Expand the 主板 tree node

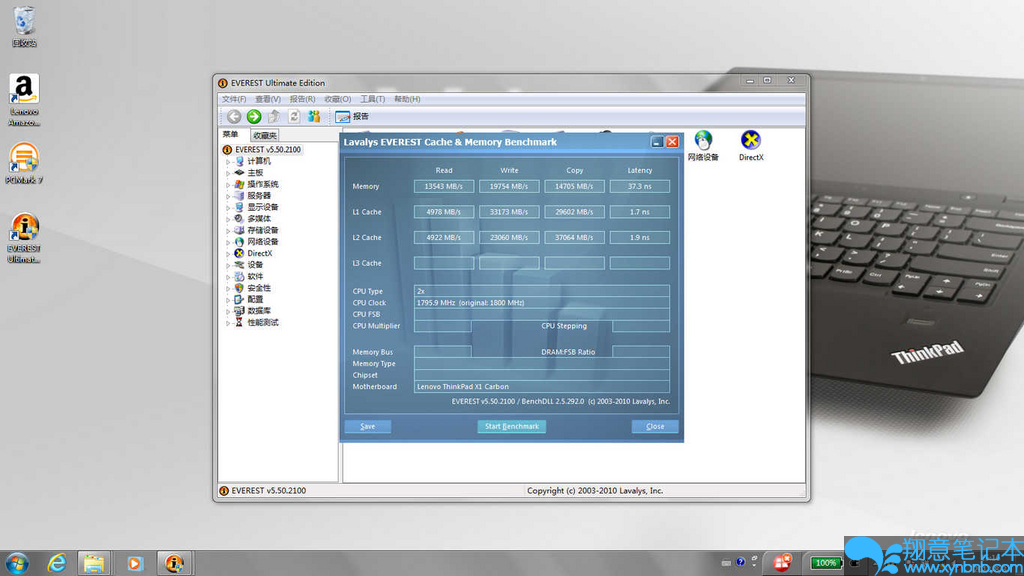pyautogui.click(x=228, y=173)
